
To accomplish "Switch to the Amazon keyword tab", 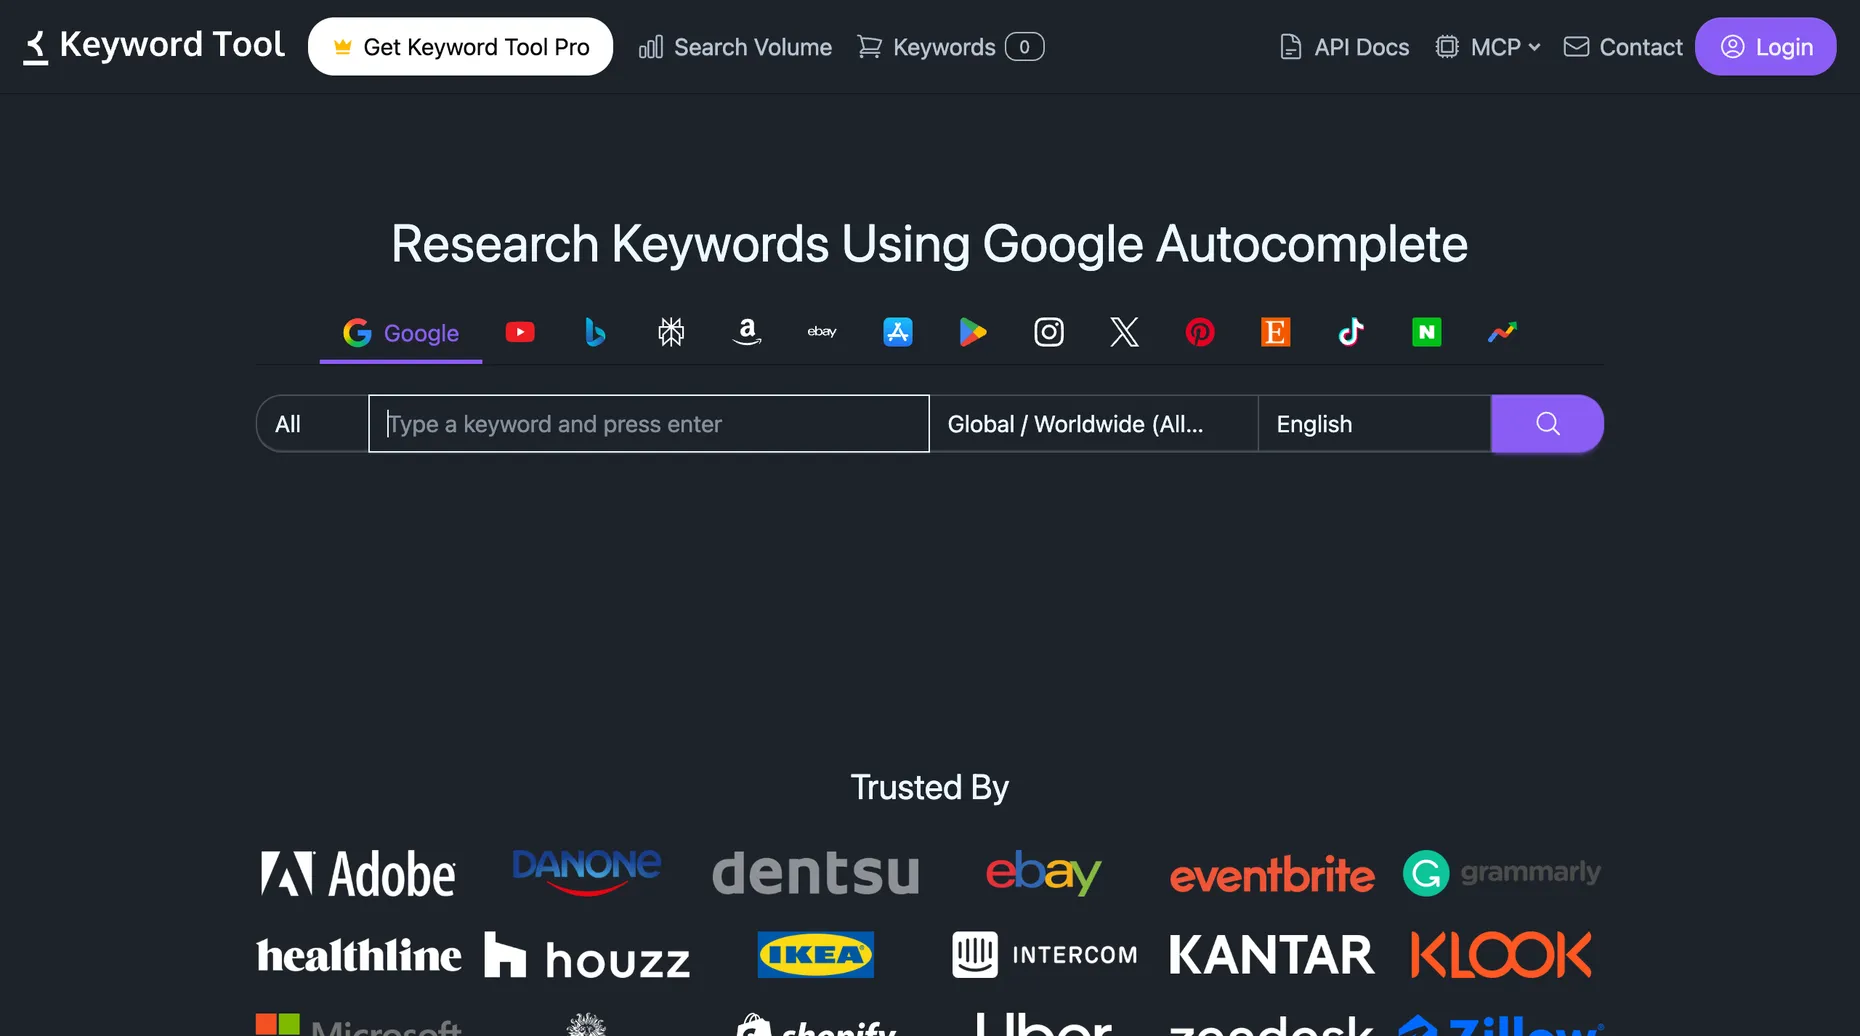I will (x=747, y=332).
